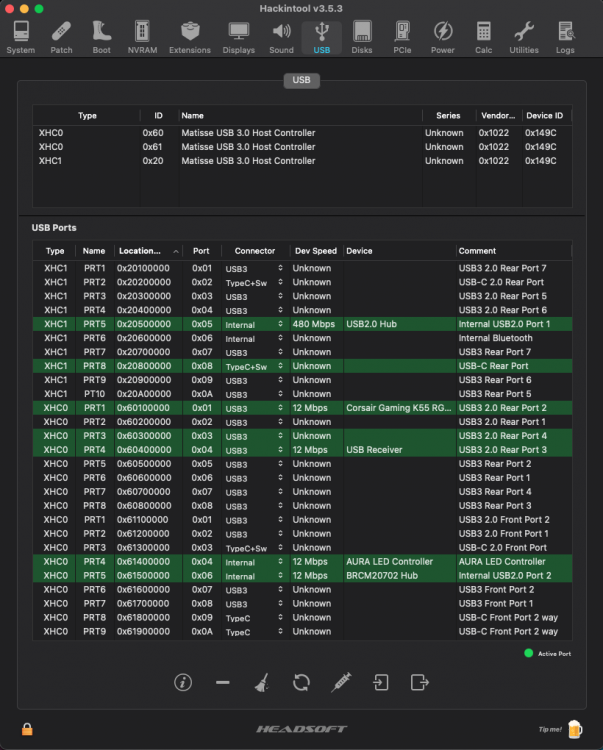This screenshot has width=603, height=750.
Task: Select the XHC1 0x20 controller row
Action: pos(302,161)
